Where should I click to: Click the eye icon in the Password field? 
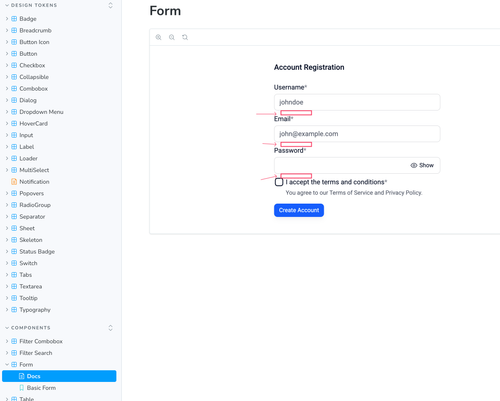pyautogui.click(x=414, y=165)
